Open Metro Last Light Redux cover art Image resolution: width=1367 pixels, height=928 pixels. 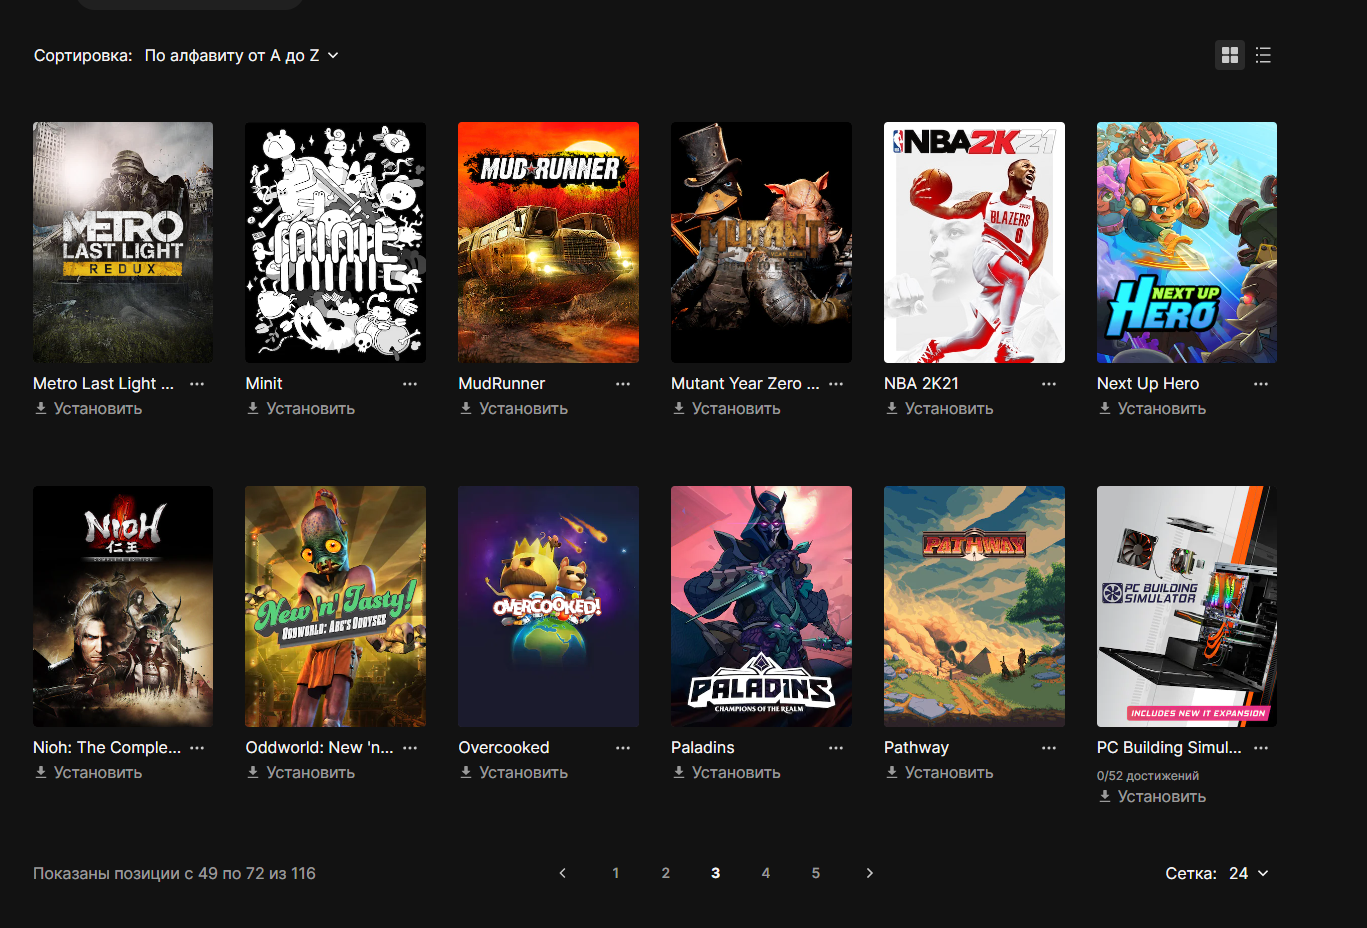click(x=123, y=242)
